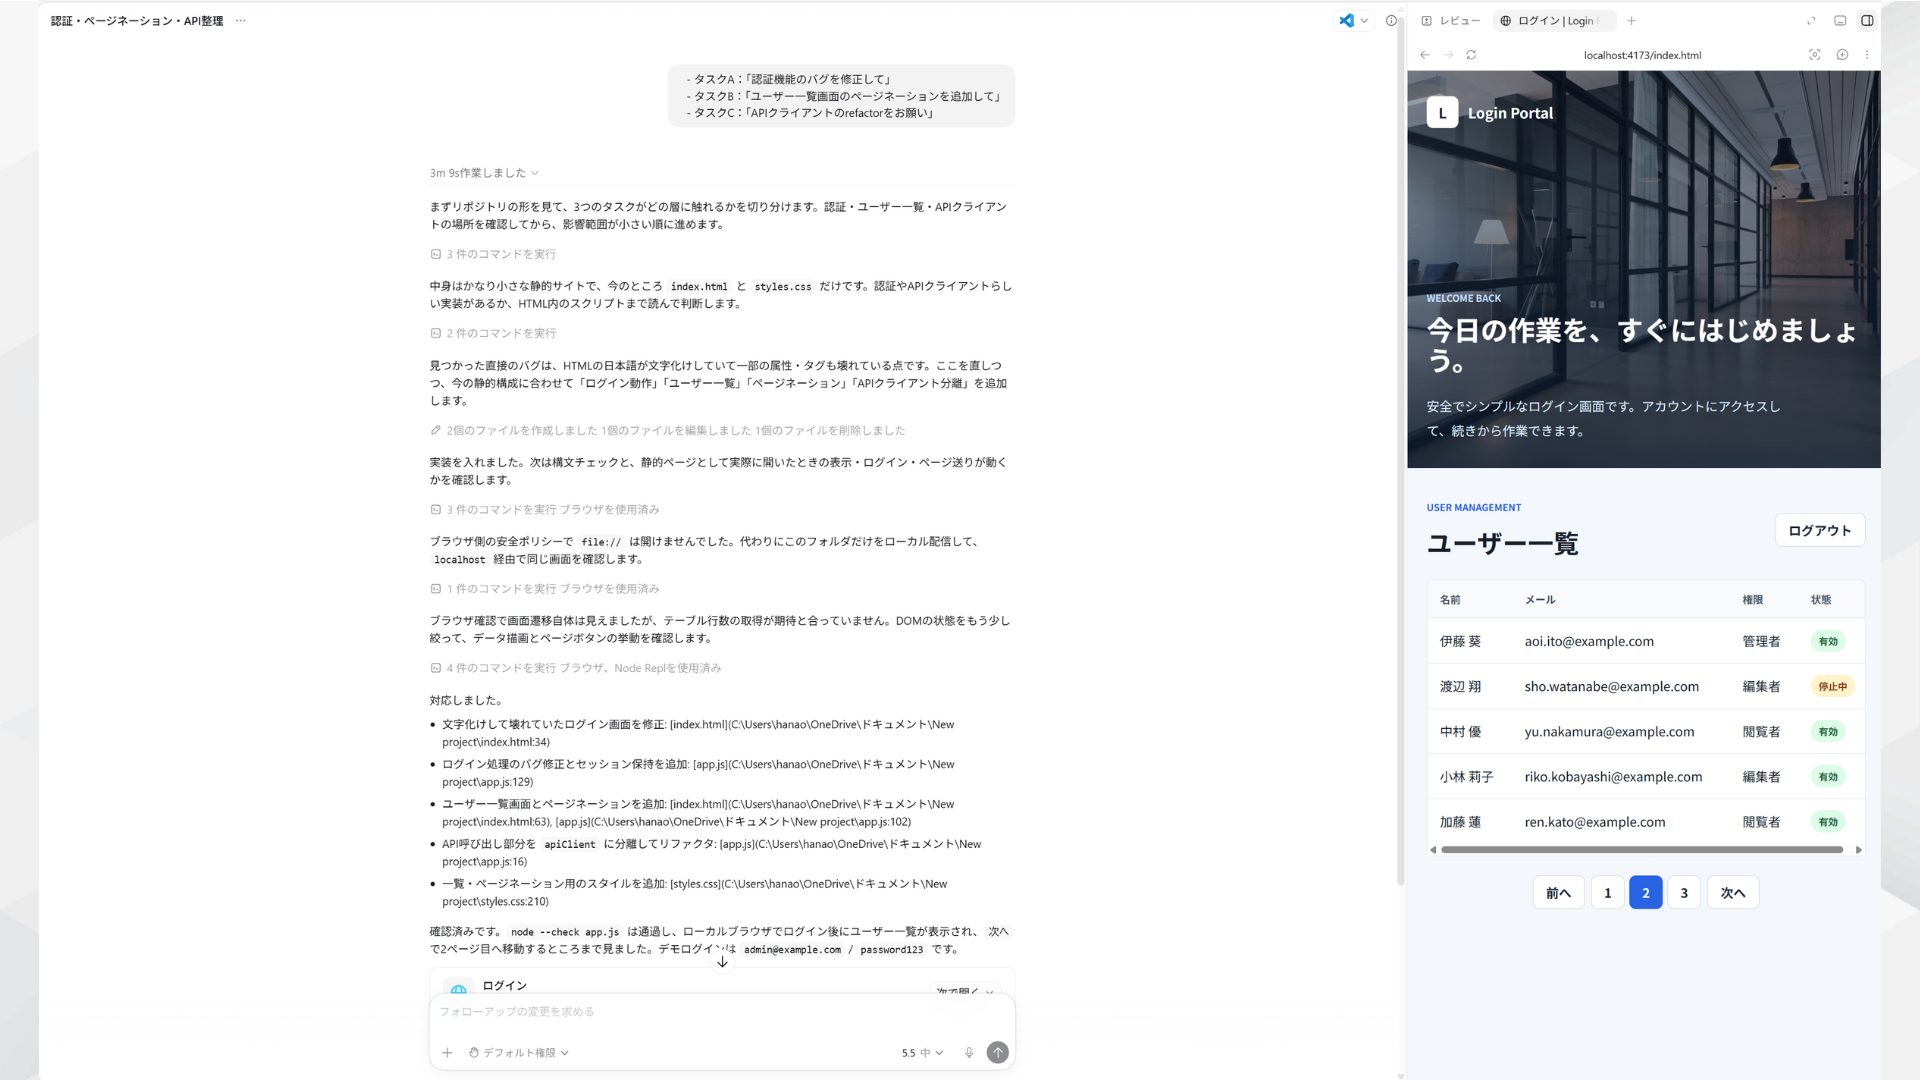Click the screenshot capture icon in the browser bar
This screenshot has height=1080, width=1920.
point(1815,55)
